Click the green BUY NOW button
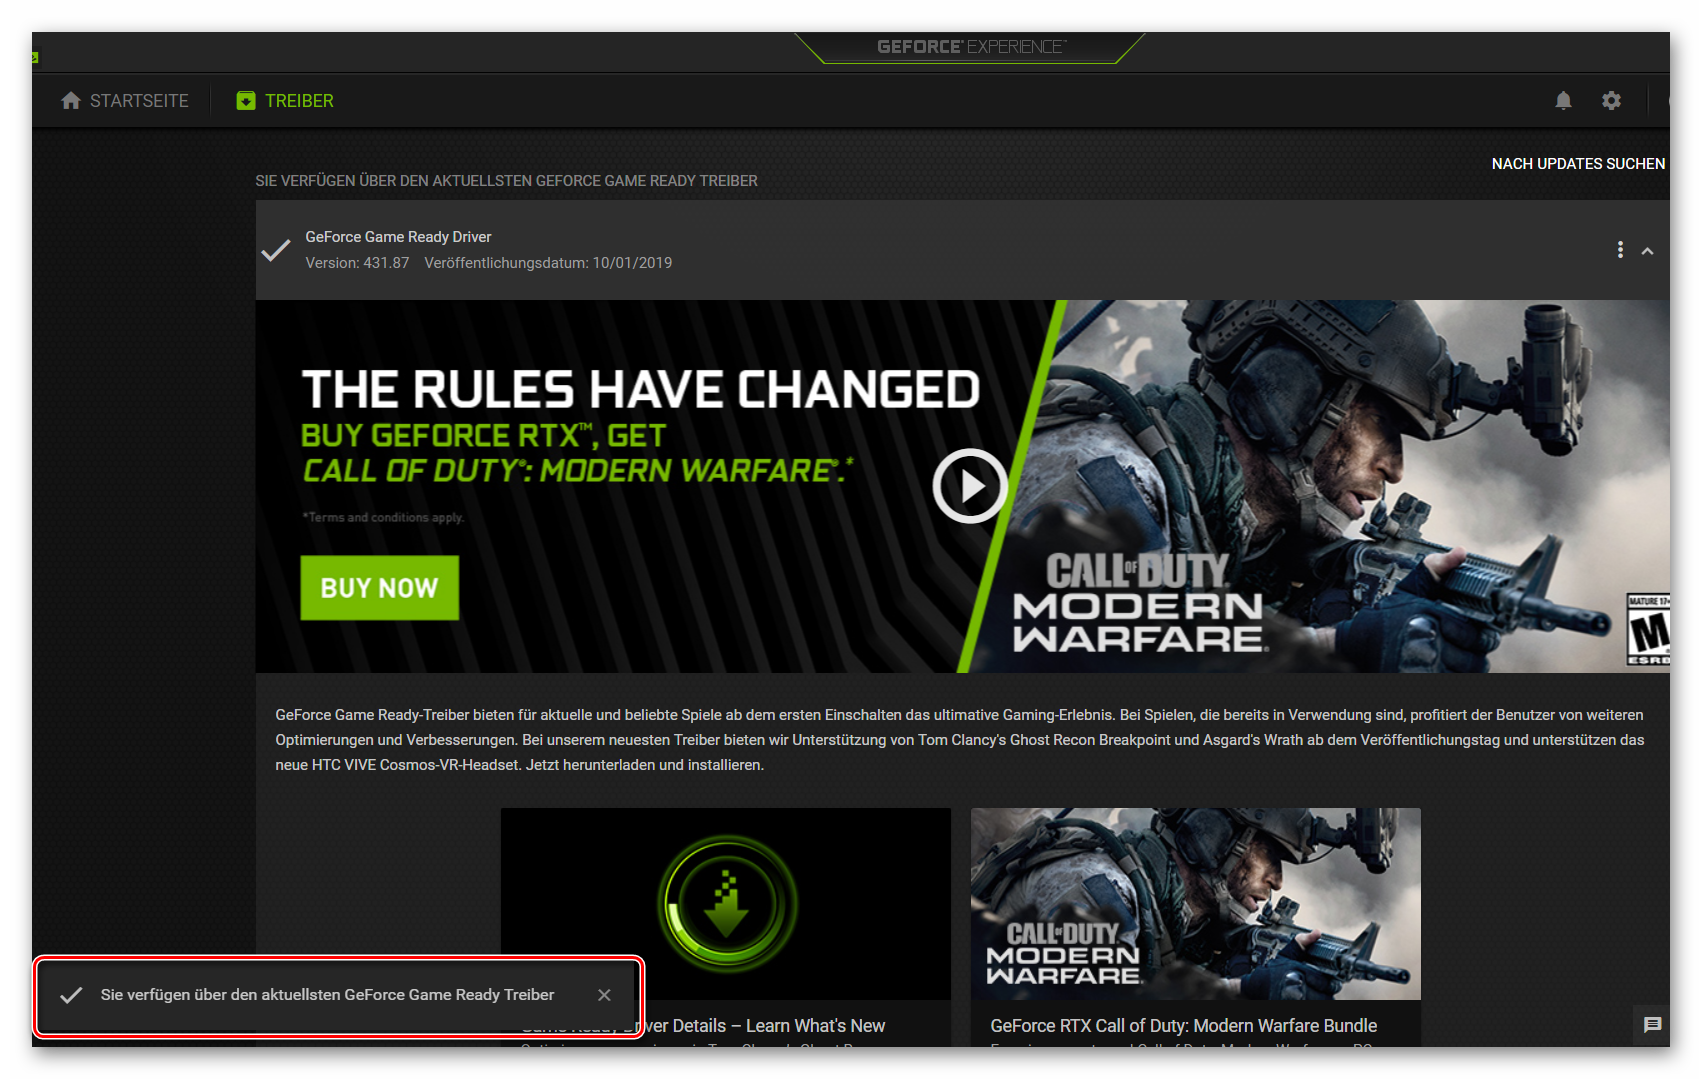 click(x=380, y=588)
